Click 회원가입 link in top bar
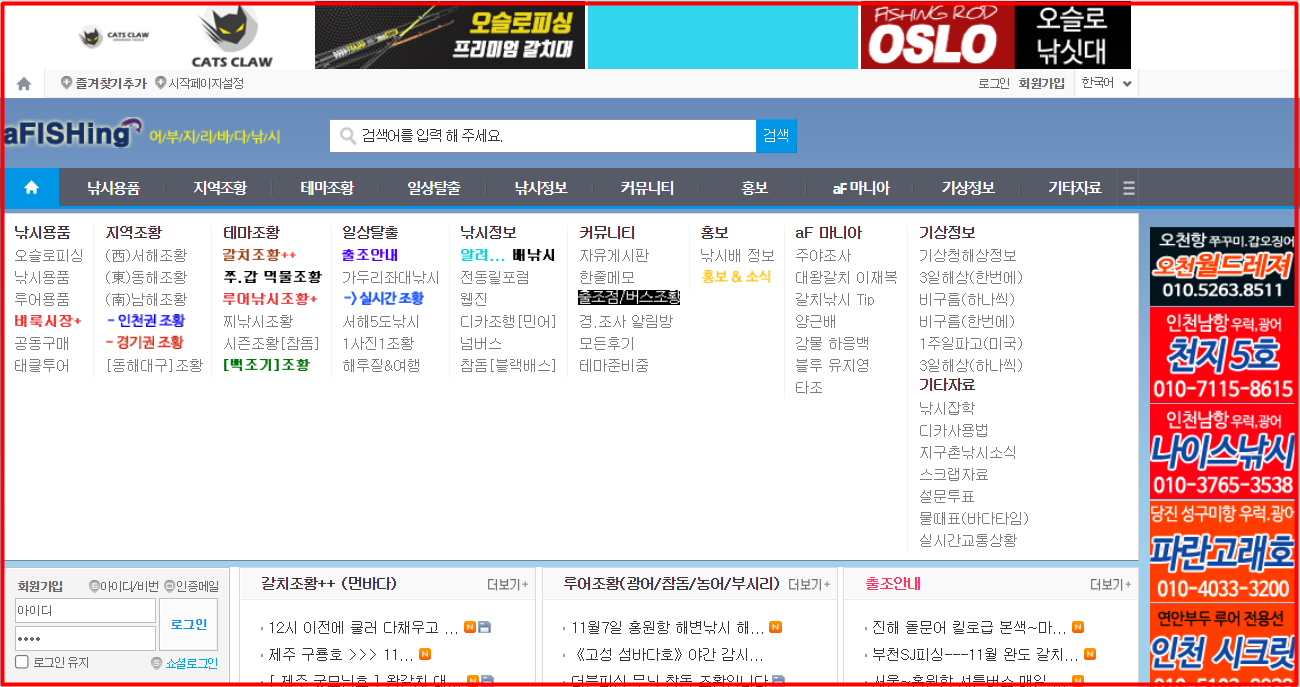1300x687 pixels. point(1042,84)
